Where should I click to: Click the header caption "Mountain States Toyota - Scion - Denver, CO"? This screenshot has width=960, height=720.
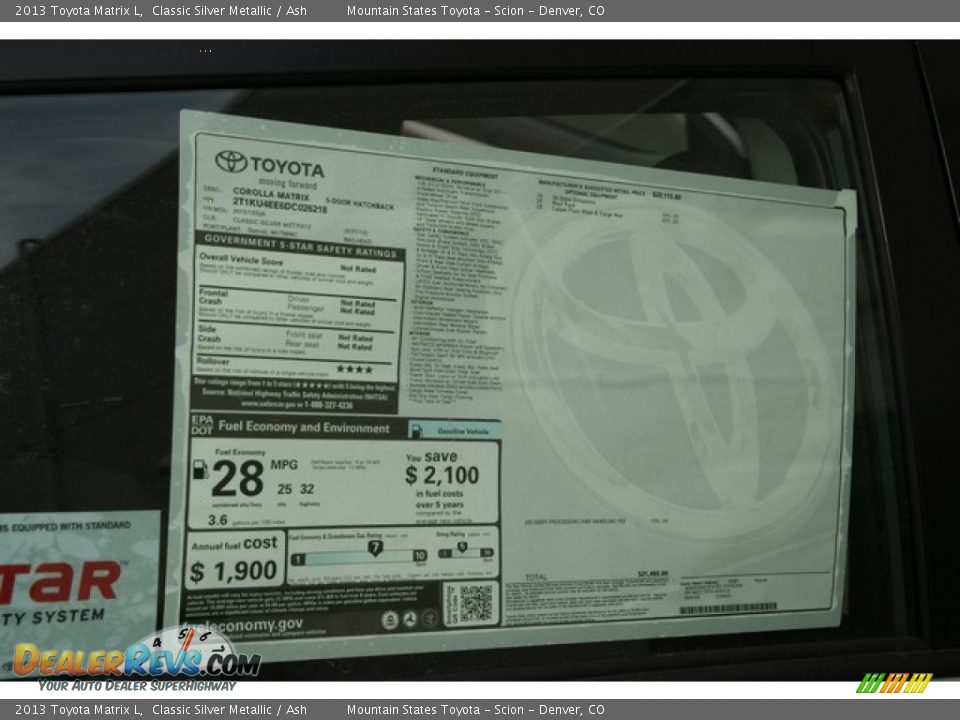476,10
